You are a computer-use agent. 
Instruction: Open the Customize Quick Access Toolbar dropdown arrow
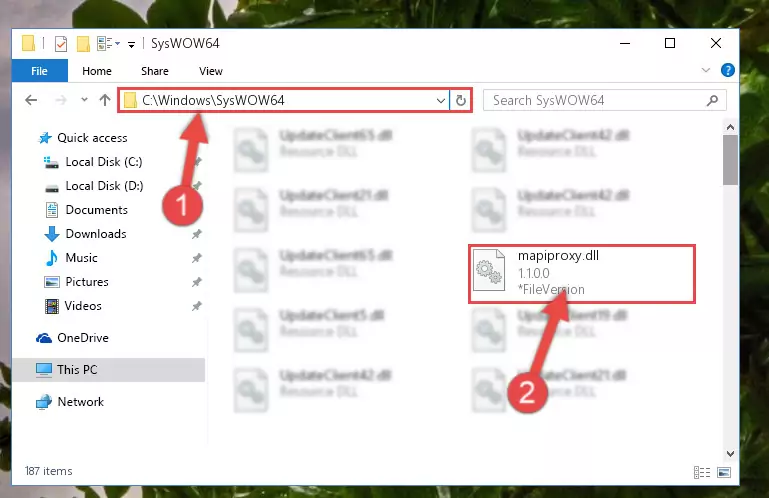point(131,45)
